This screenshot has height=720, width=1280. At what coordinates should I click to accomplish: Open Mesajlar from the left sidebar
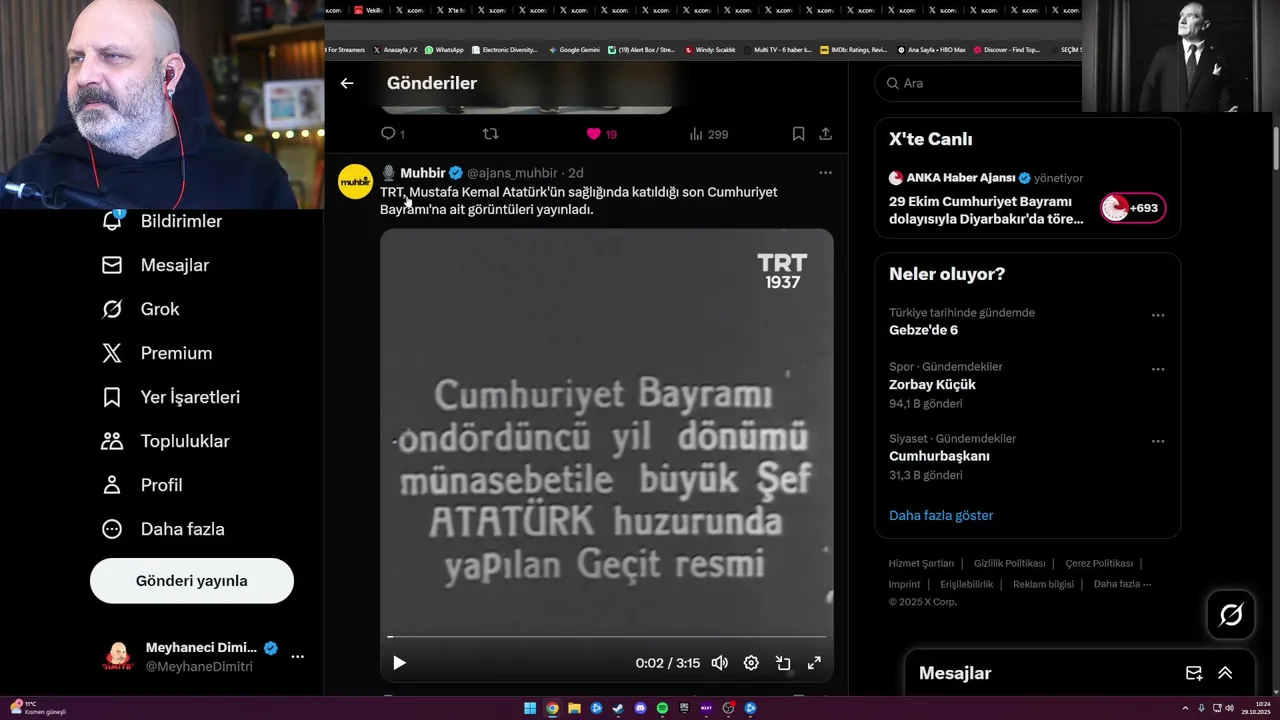click(155, 265)
